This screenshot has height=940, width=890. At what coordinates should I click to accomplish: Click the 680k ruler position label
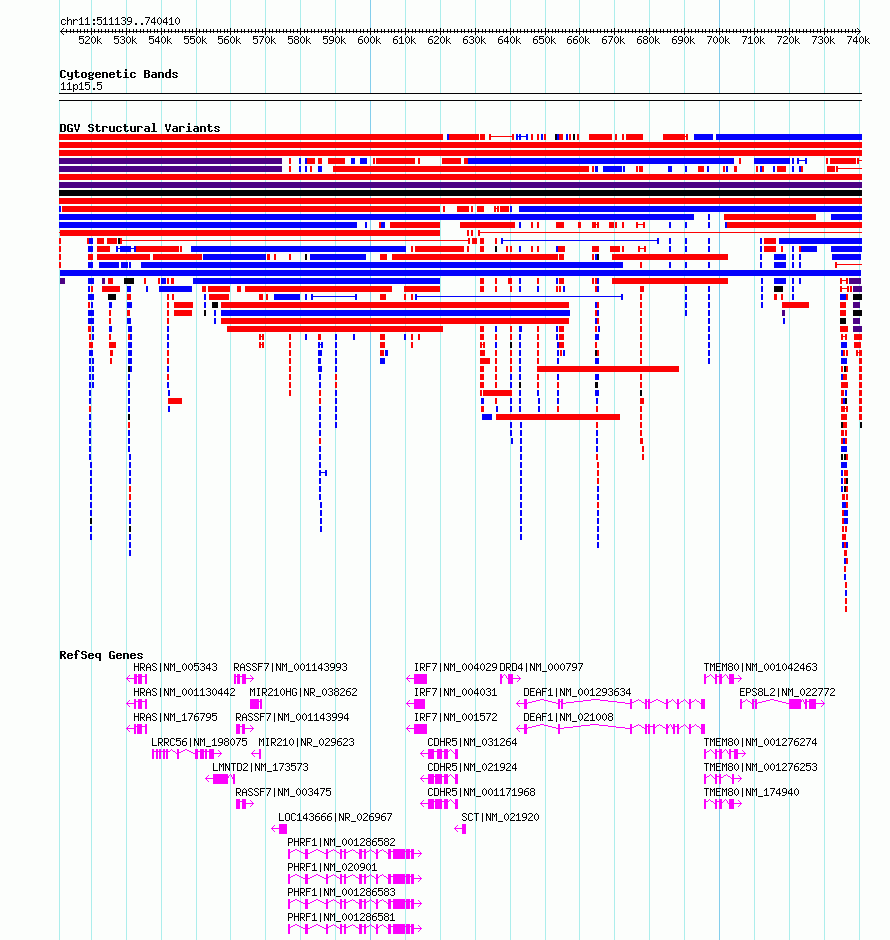(648, 40)
